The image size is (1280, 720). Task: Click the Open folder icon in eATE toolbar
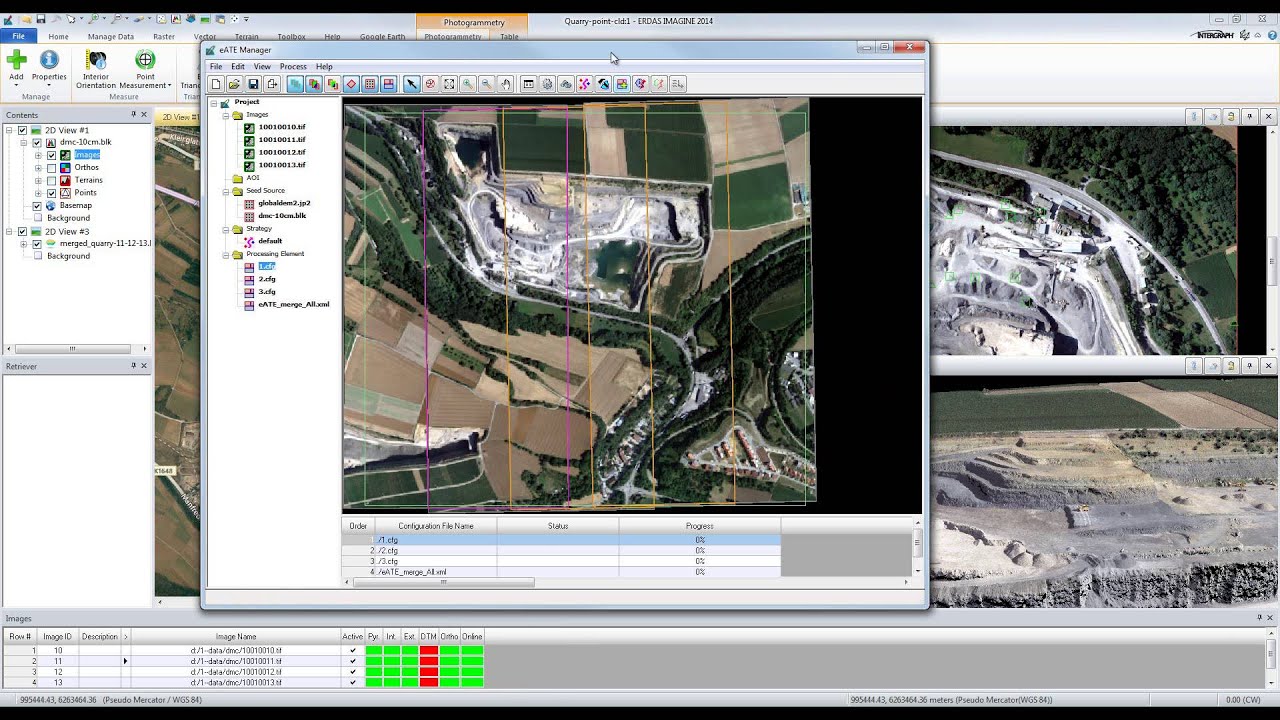[234, 85]
